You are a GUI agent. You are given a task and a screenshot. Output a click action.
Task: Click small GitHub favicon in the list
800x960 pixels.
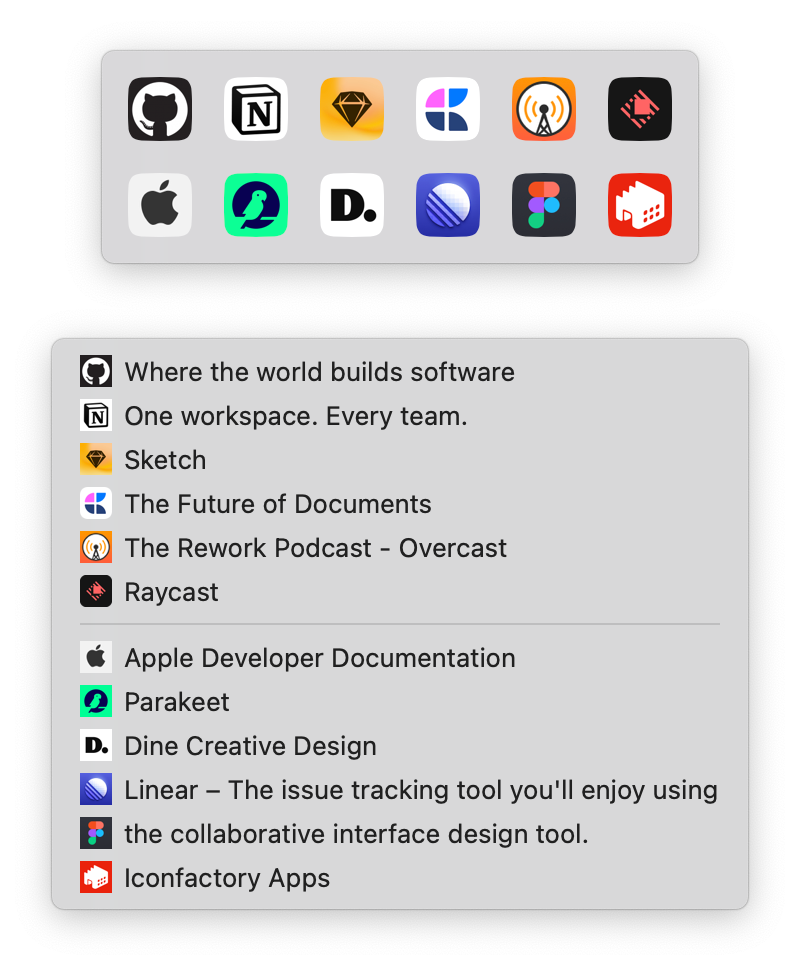pos(96,371)
